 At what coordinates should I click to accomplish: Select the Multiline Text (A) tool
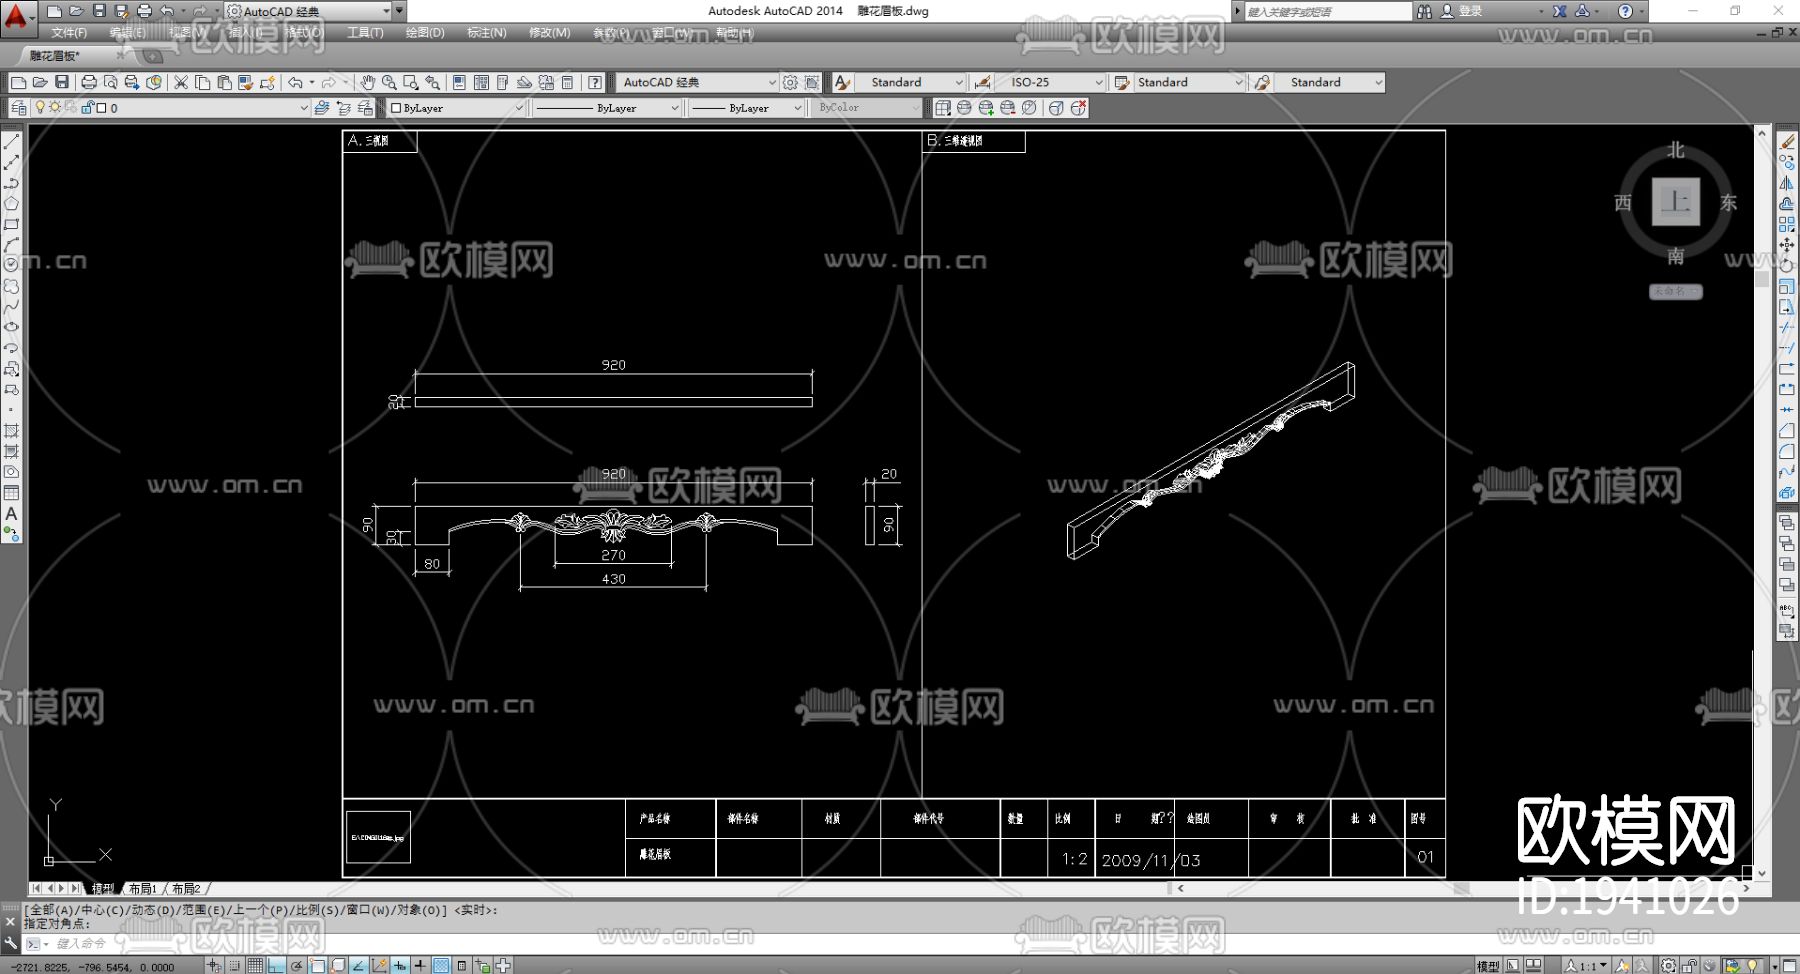pos(12,514)
